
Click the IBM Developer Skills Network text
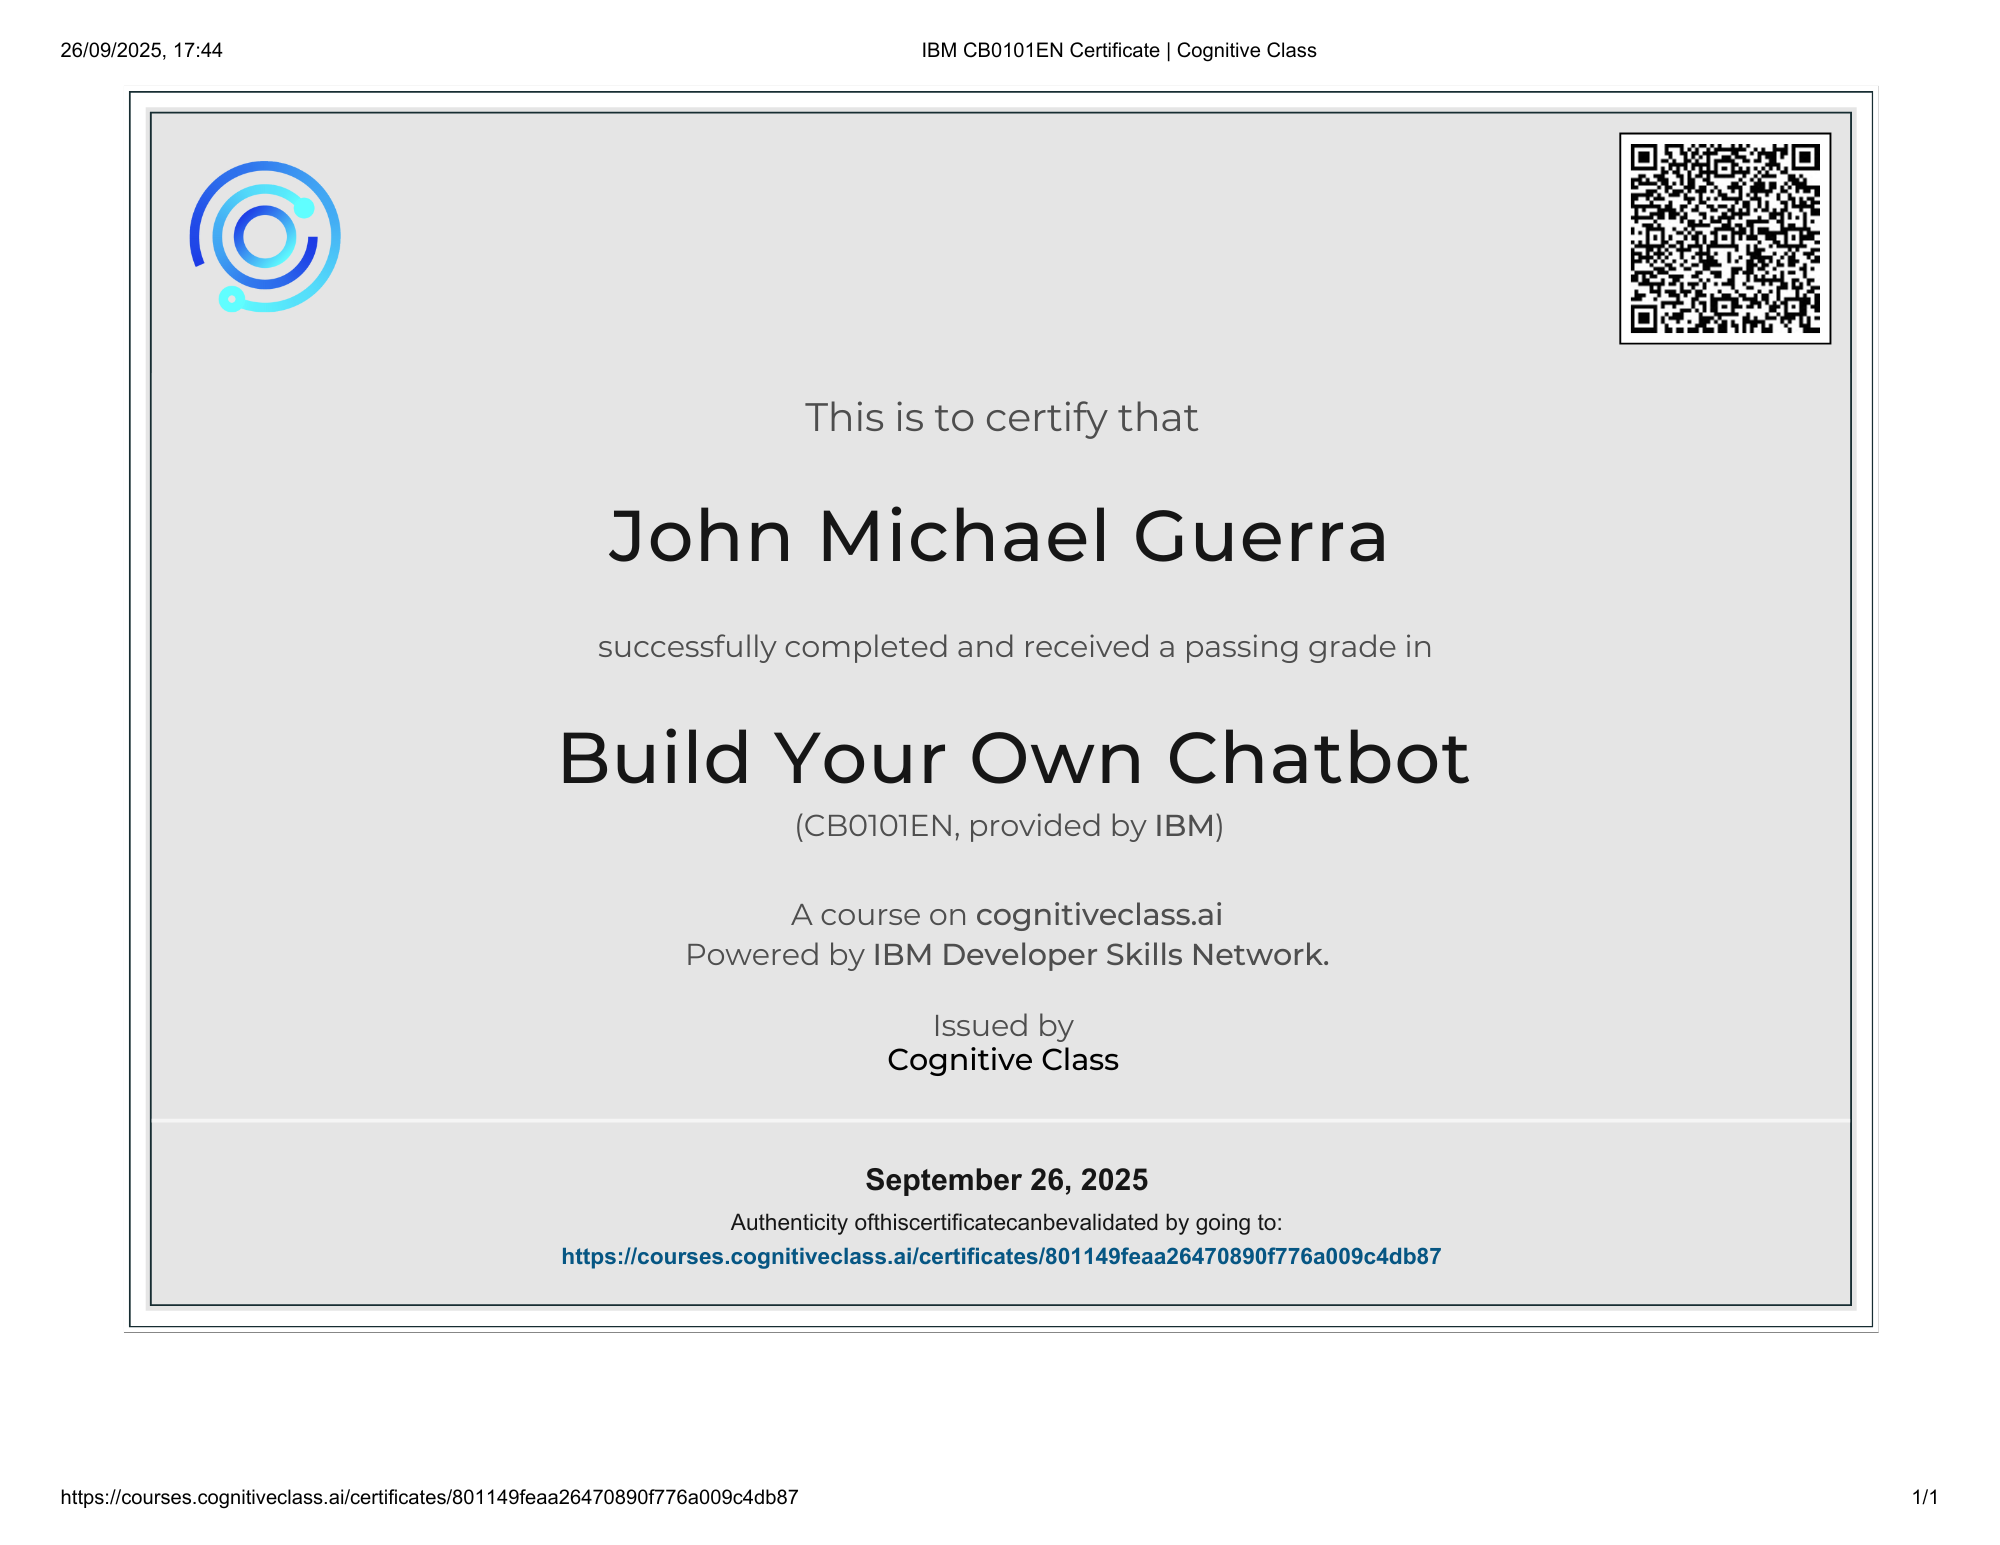(1100, 955)
